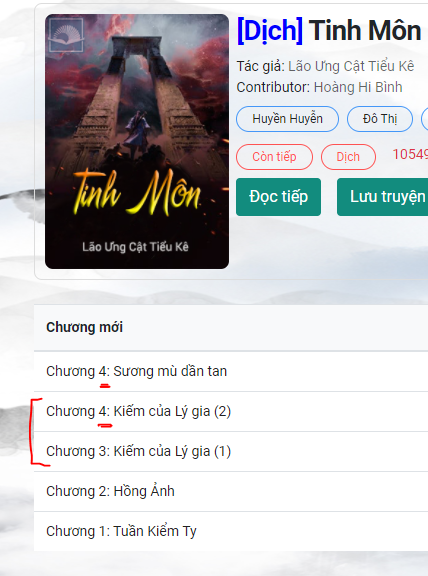Click the Còn tiếp status tag

tap(274, 157)
